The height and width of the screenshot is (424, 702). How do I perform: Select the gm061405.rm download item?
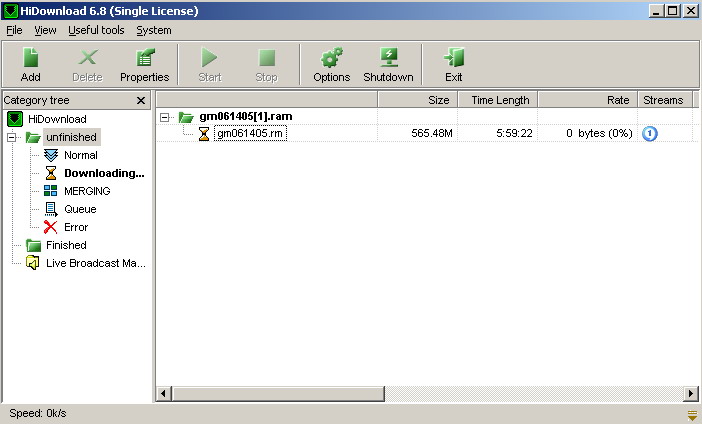[x=250, y=133]
